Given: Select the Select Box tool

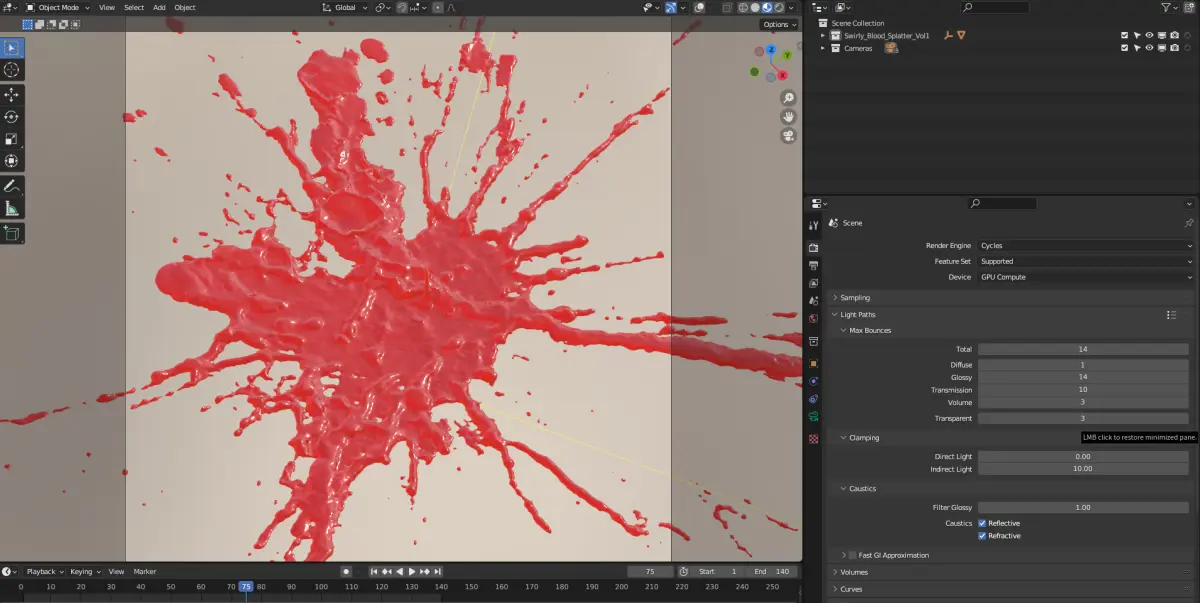Looking at the screenshot, I should pyautogui.click(x=12, y=48).
